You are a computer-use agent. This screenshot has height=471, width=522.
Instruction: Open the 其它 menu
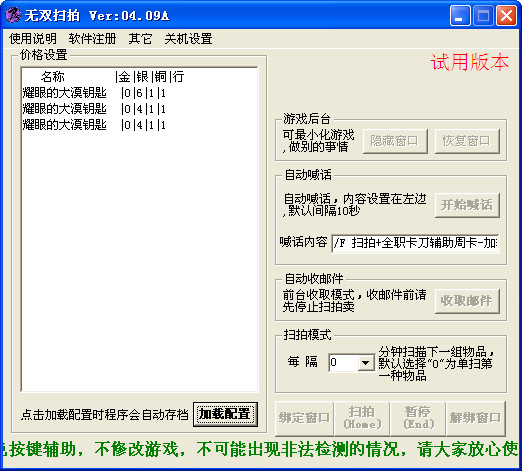(140, 39)
